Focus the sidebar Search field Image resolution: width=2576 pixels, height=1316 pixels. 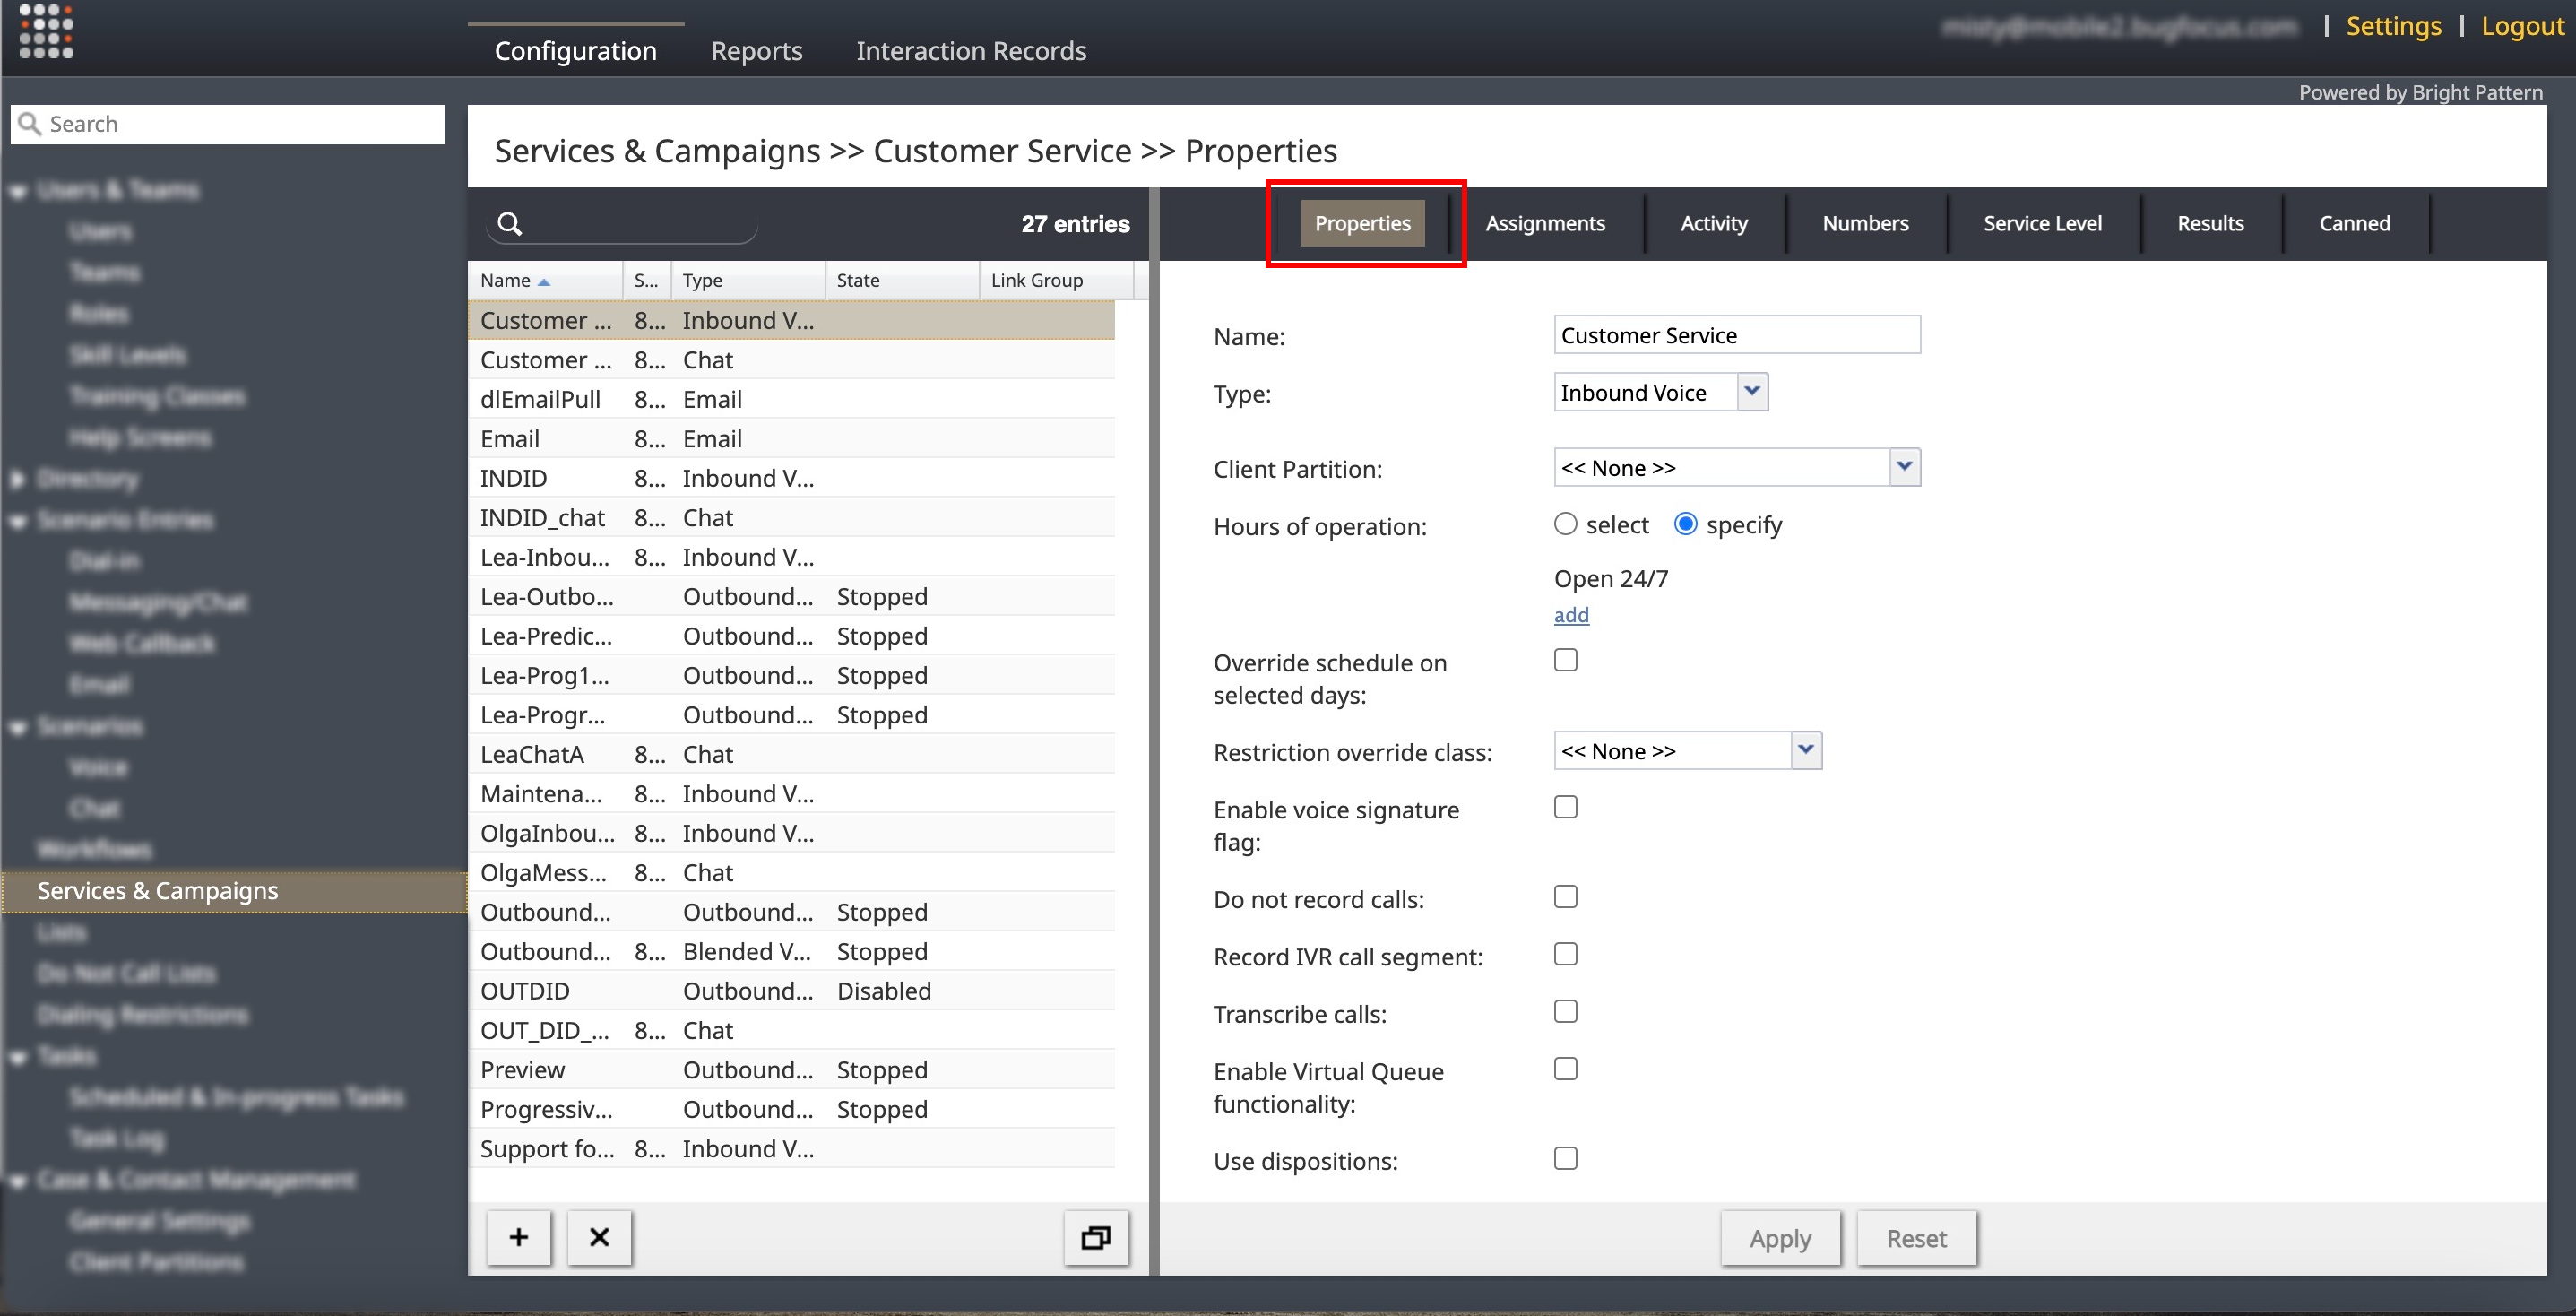click(228, 124)
